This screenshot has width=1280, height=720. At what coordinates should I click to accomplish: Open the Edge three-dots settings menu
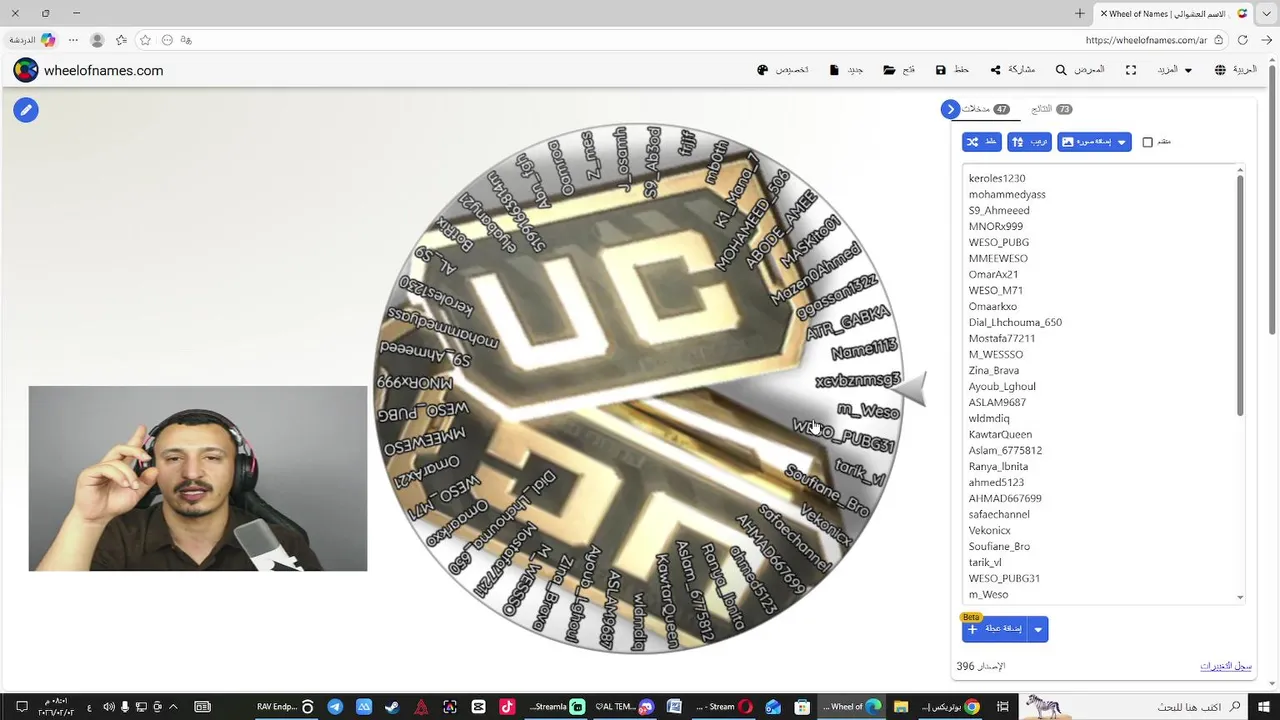(x=73, y=40)
